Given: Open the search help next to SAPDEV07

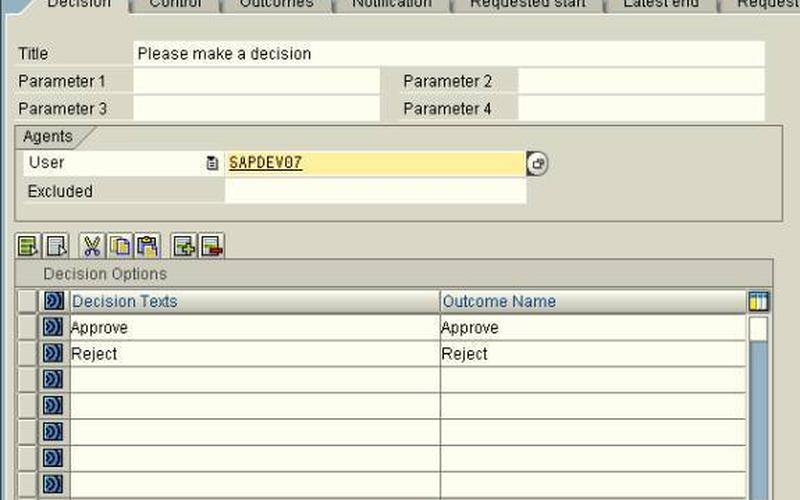Looking at the screenshot, I should point(537,164).
